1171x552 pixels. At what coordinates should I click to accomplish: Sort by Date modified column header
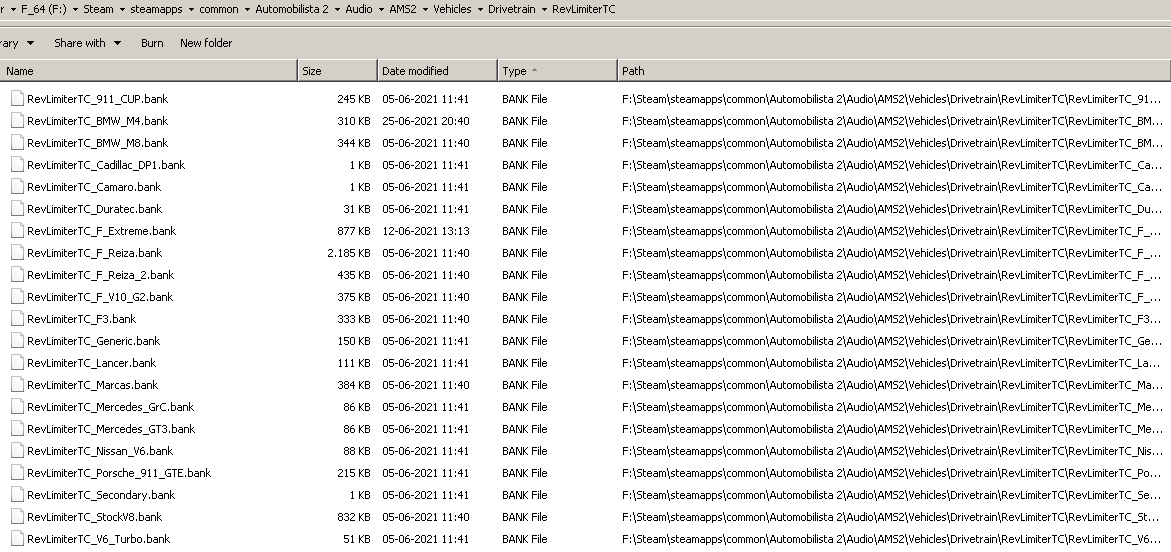tap(438, 71)
